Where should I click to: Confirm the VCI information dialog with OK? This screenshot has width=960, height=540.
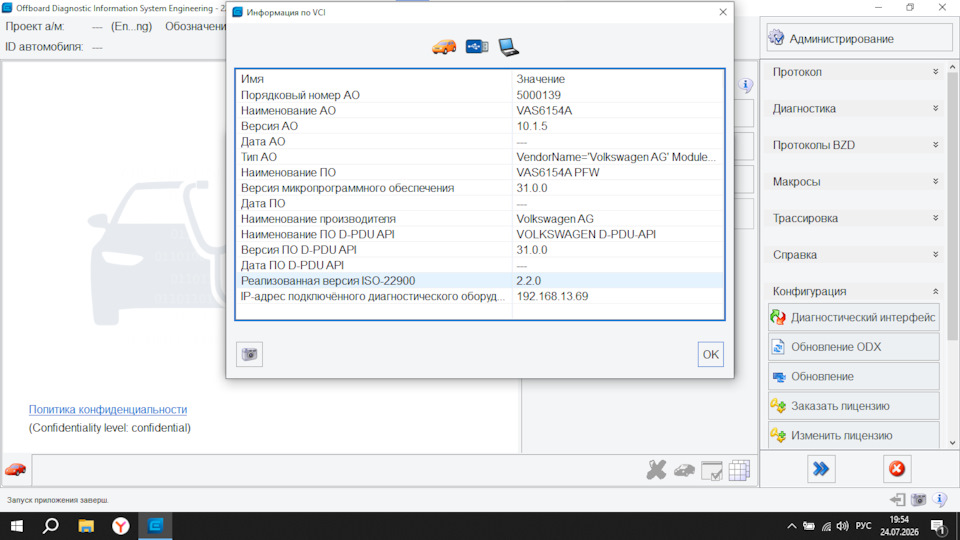coord(710,354)
